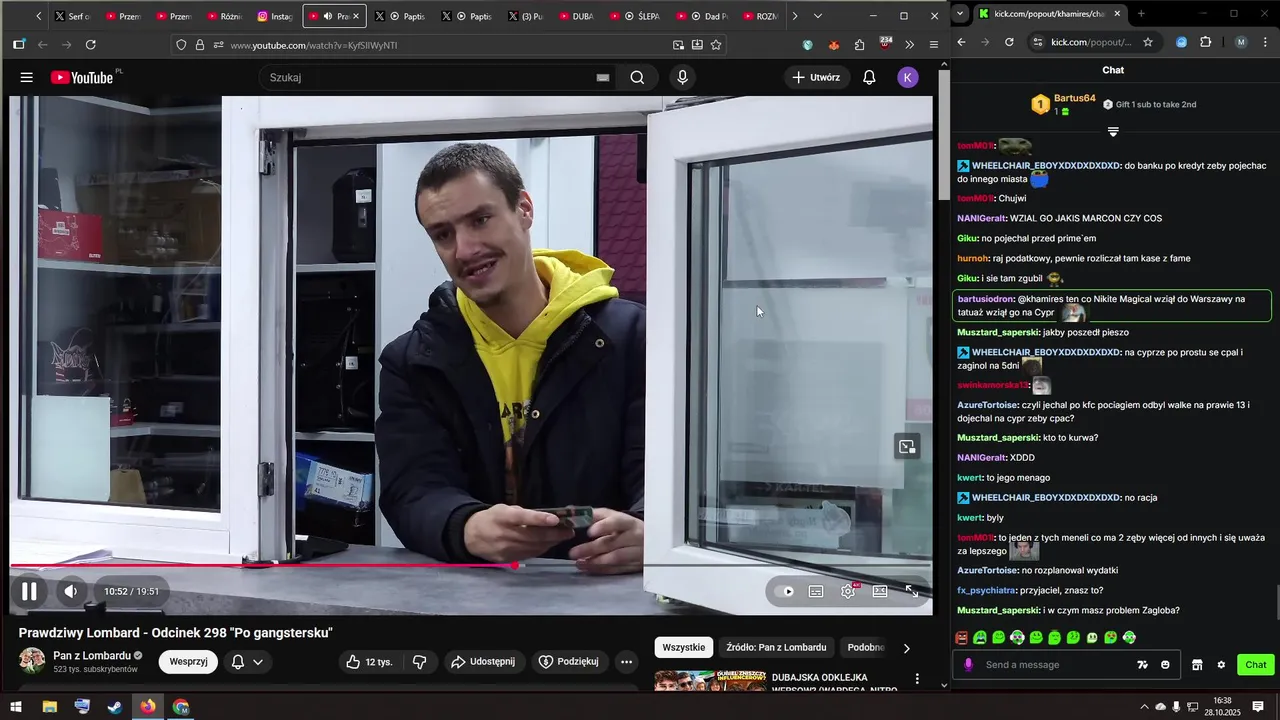Select the Źródło: Pan z Lombardu chip
This screenshot has width=1280, height=720.
(776, 647)
